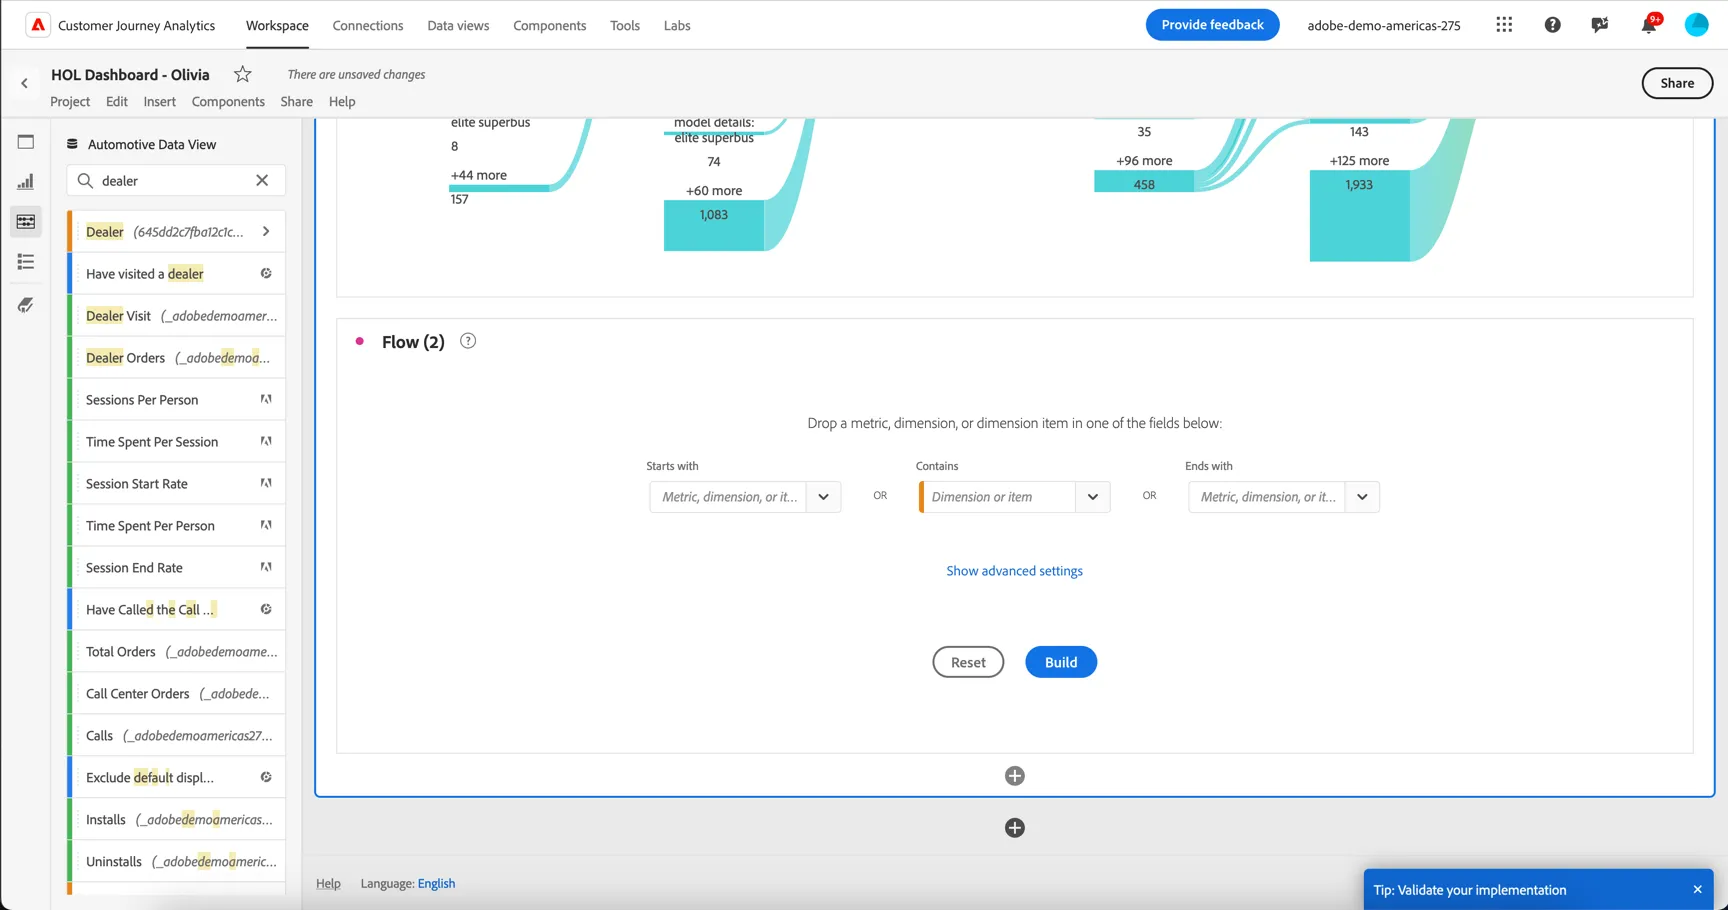Image resolution: width=1728 pixels, height=910 pixels.
Task: Clear the dealer search text
Action: pyautogui.click(x=262, y=181)
